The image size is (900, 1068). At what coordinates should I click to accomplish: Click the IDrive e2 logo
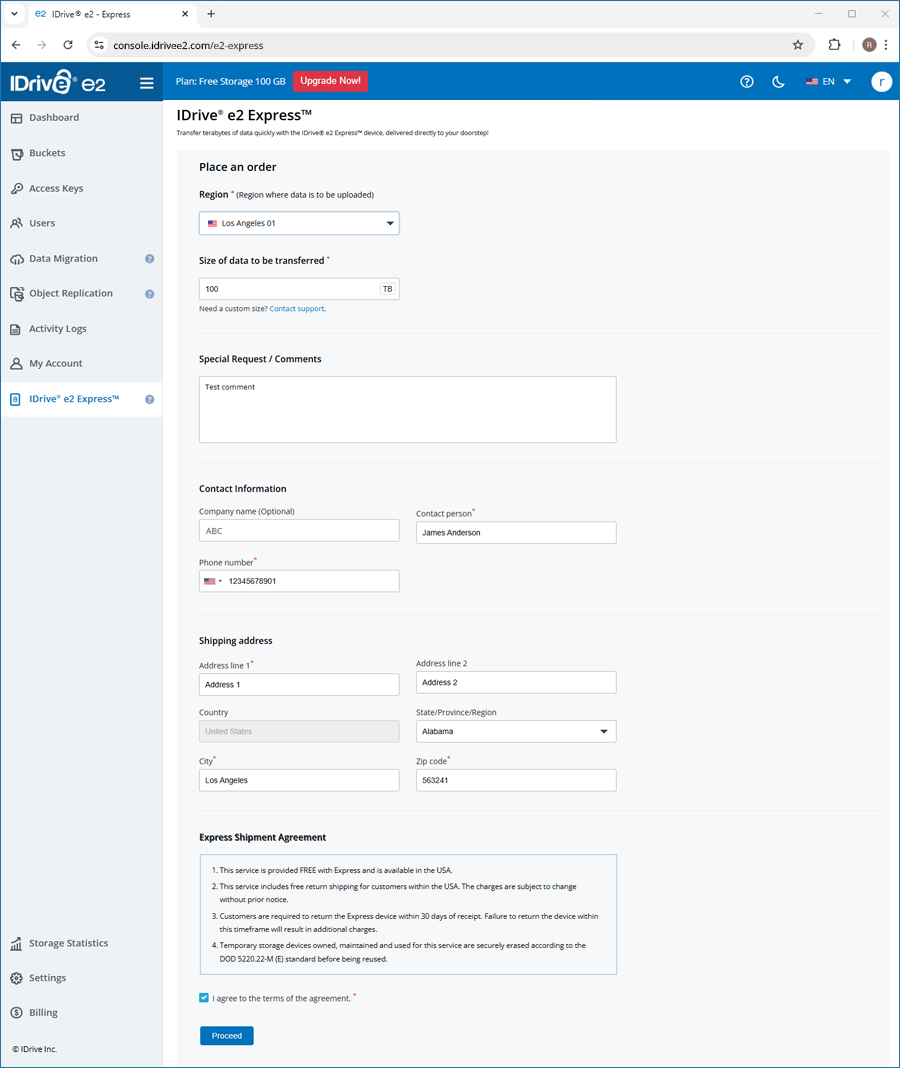click(58, 82)
